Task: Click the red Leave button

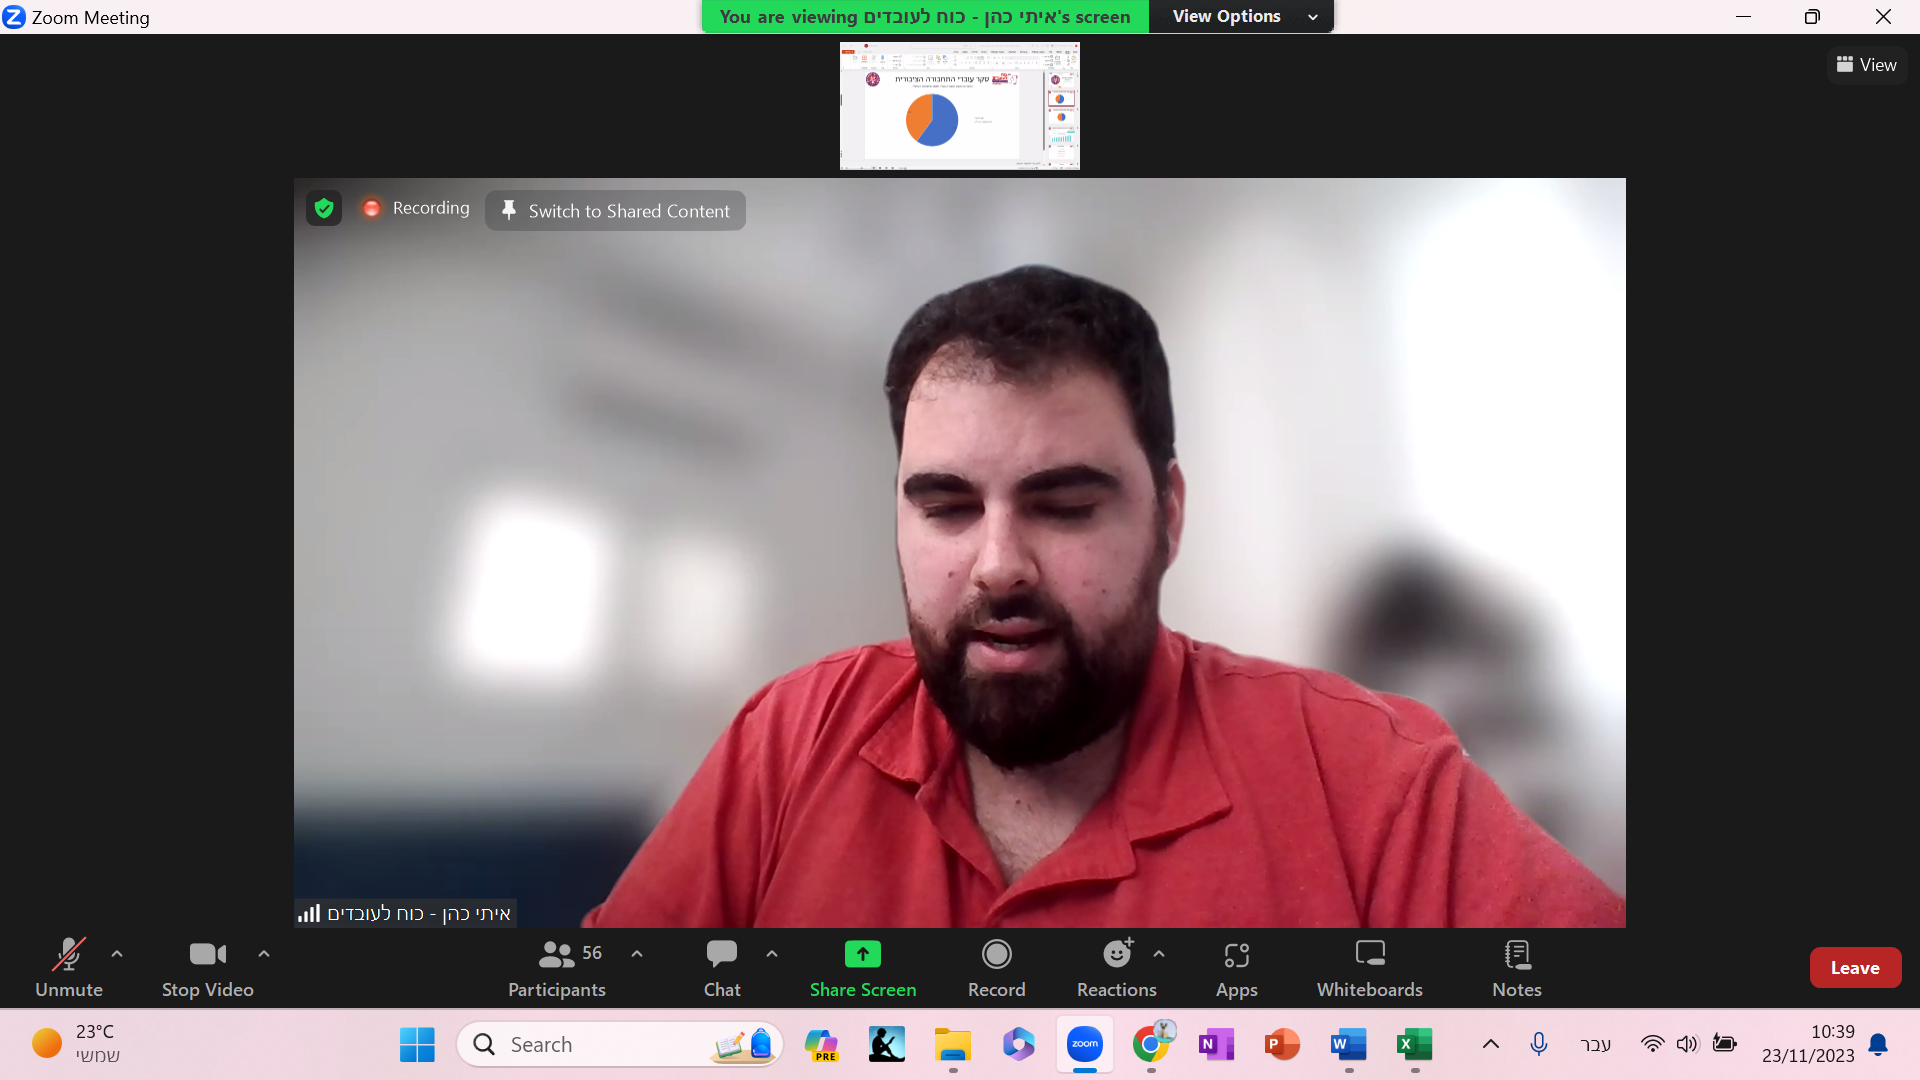Action: pos(1854,967)
